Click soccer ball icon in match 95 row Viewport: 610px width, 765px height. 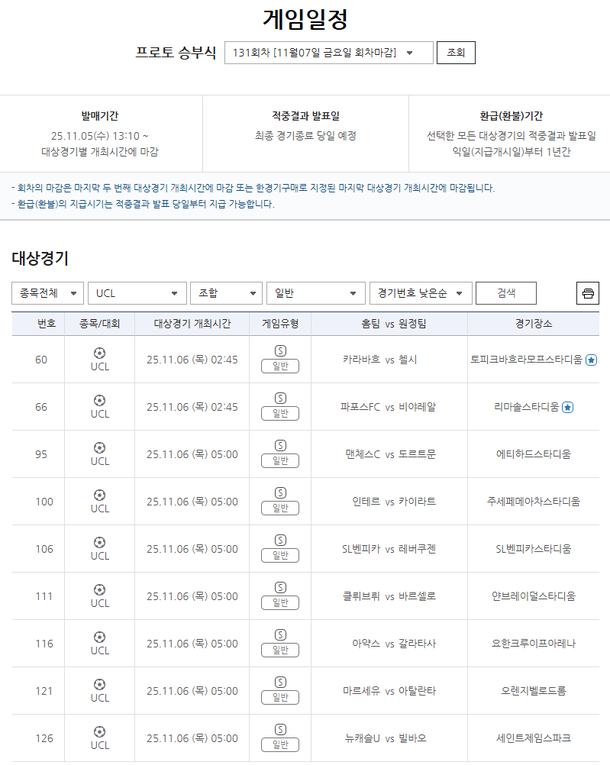[99, 447]
